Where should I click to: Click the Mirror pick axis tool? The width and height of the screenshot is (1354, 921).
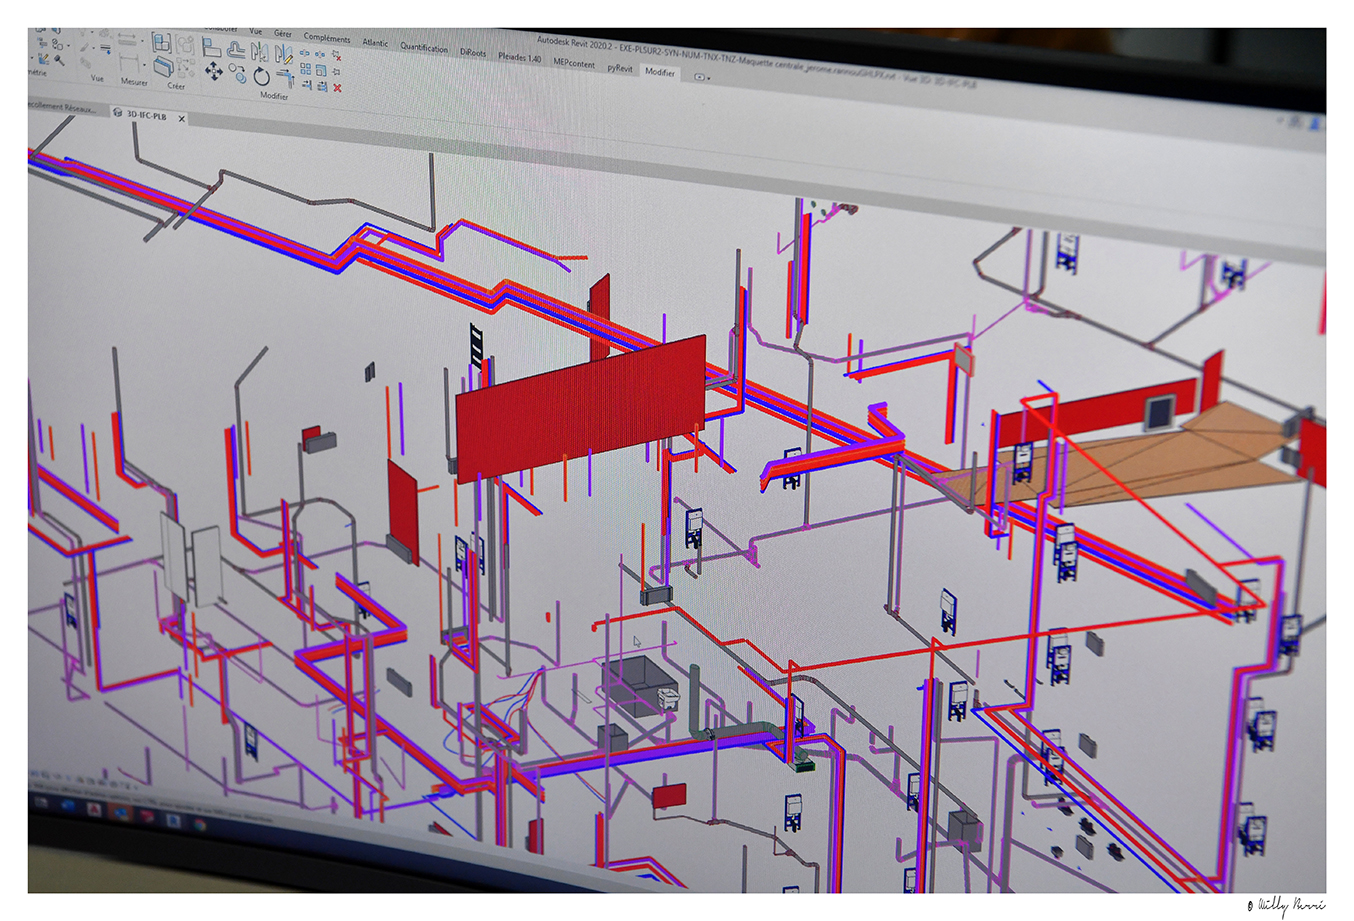tap(260, 52)
